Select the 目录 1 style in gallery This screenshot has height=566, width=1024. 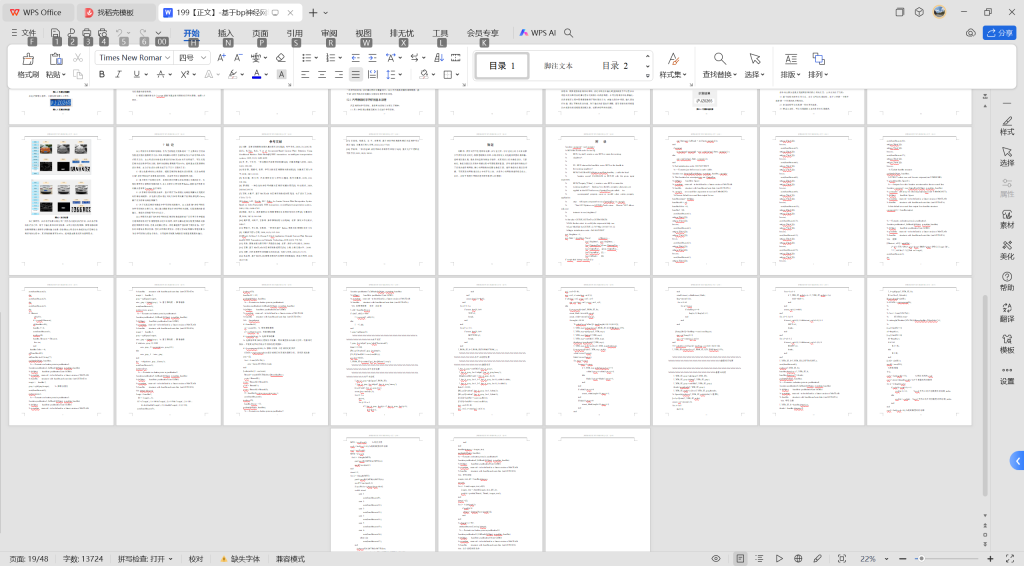point(502,66)
